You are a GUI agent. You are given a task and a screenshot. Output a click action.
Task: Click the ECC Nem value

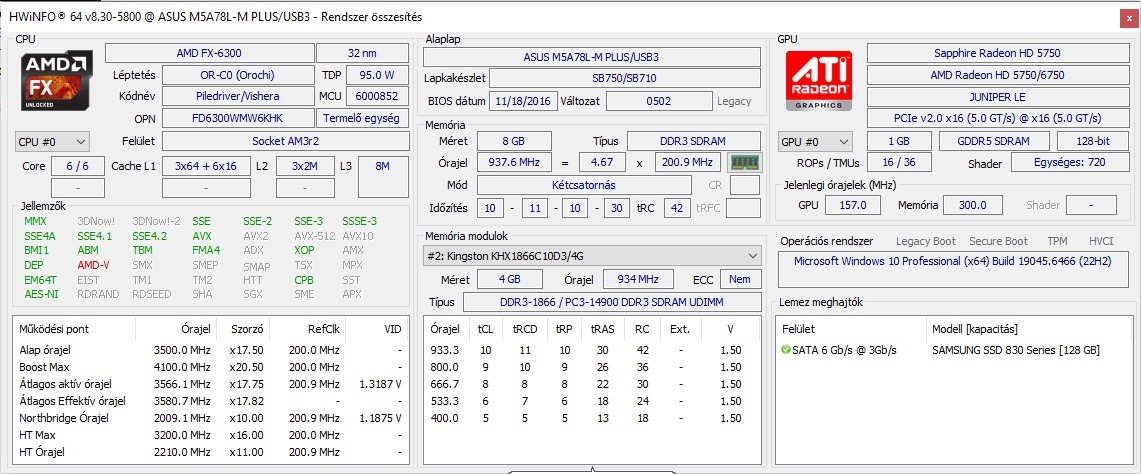pos(740,279)
